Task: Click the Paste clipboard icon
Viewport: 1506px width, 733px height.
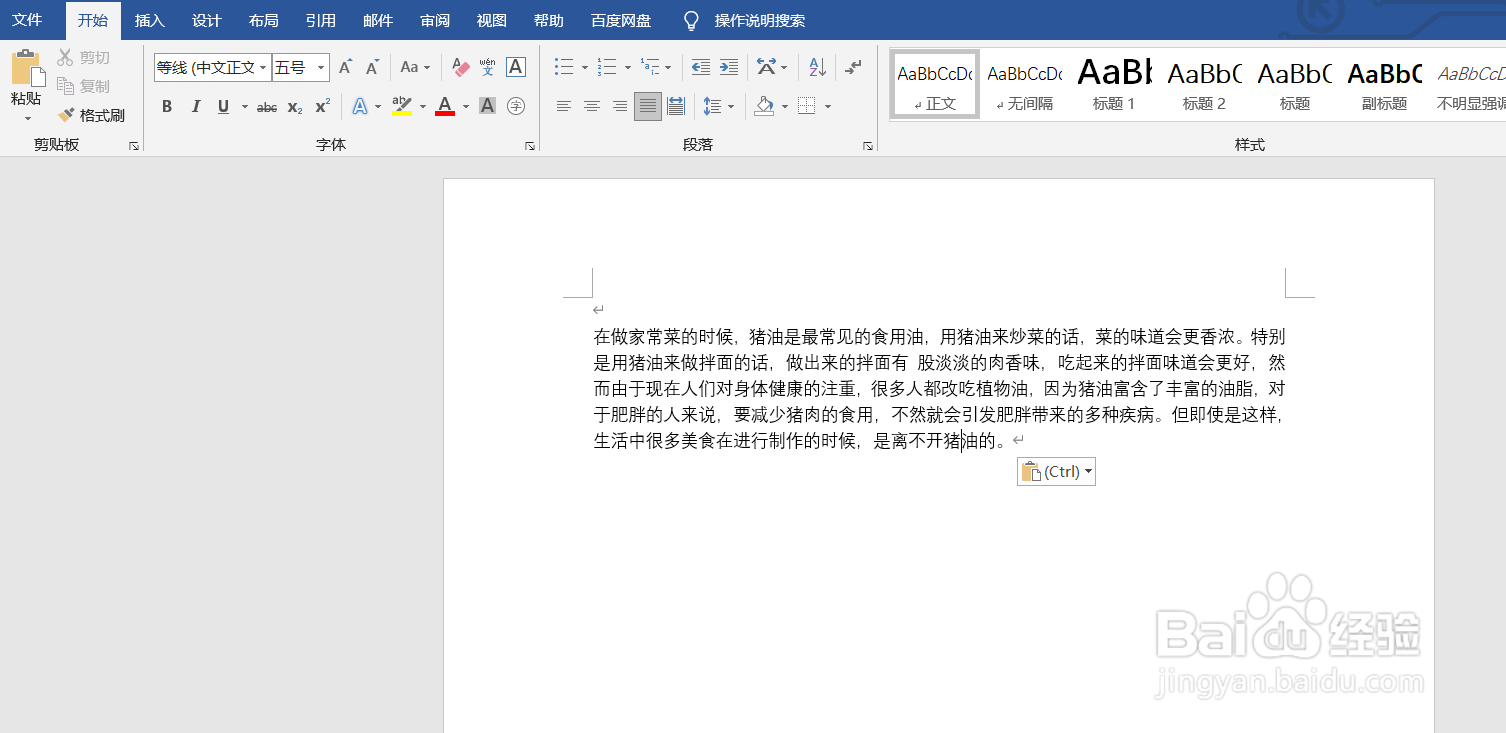Action: (27, 68)
